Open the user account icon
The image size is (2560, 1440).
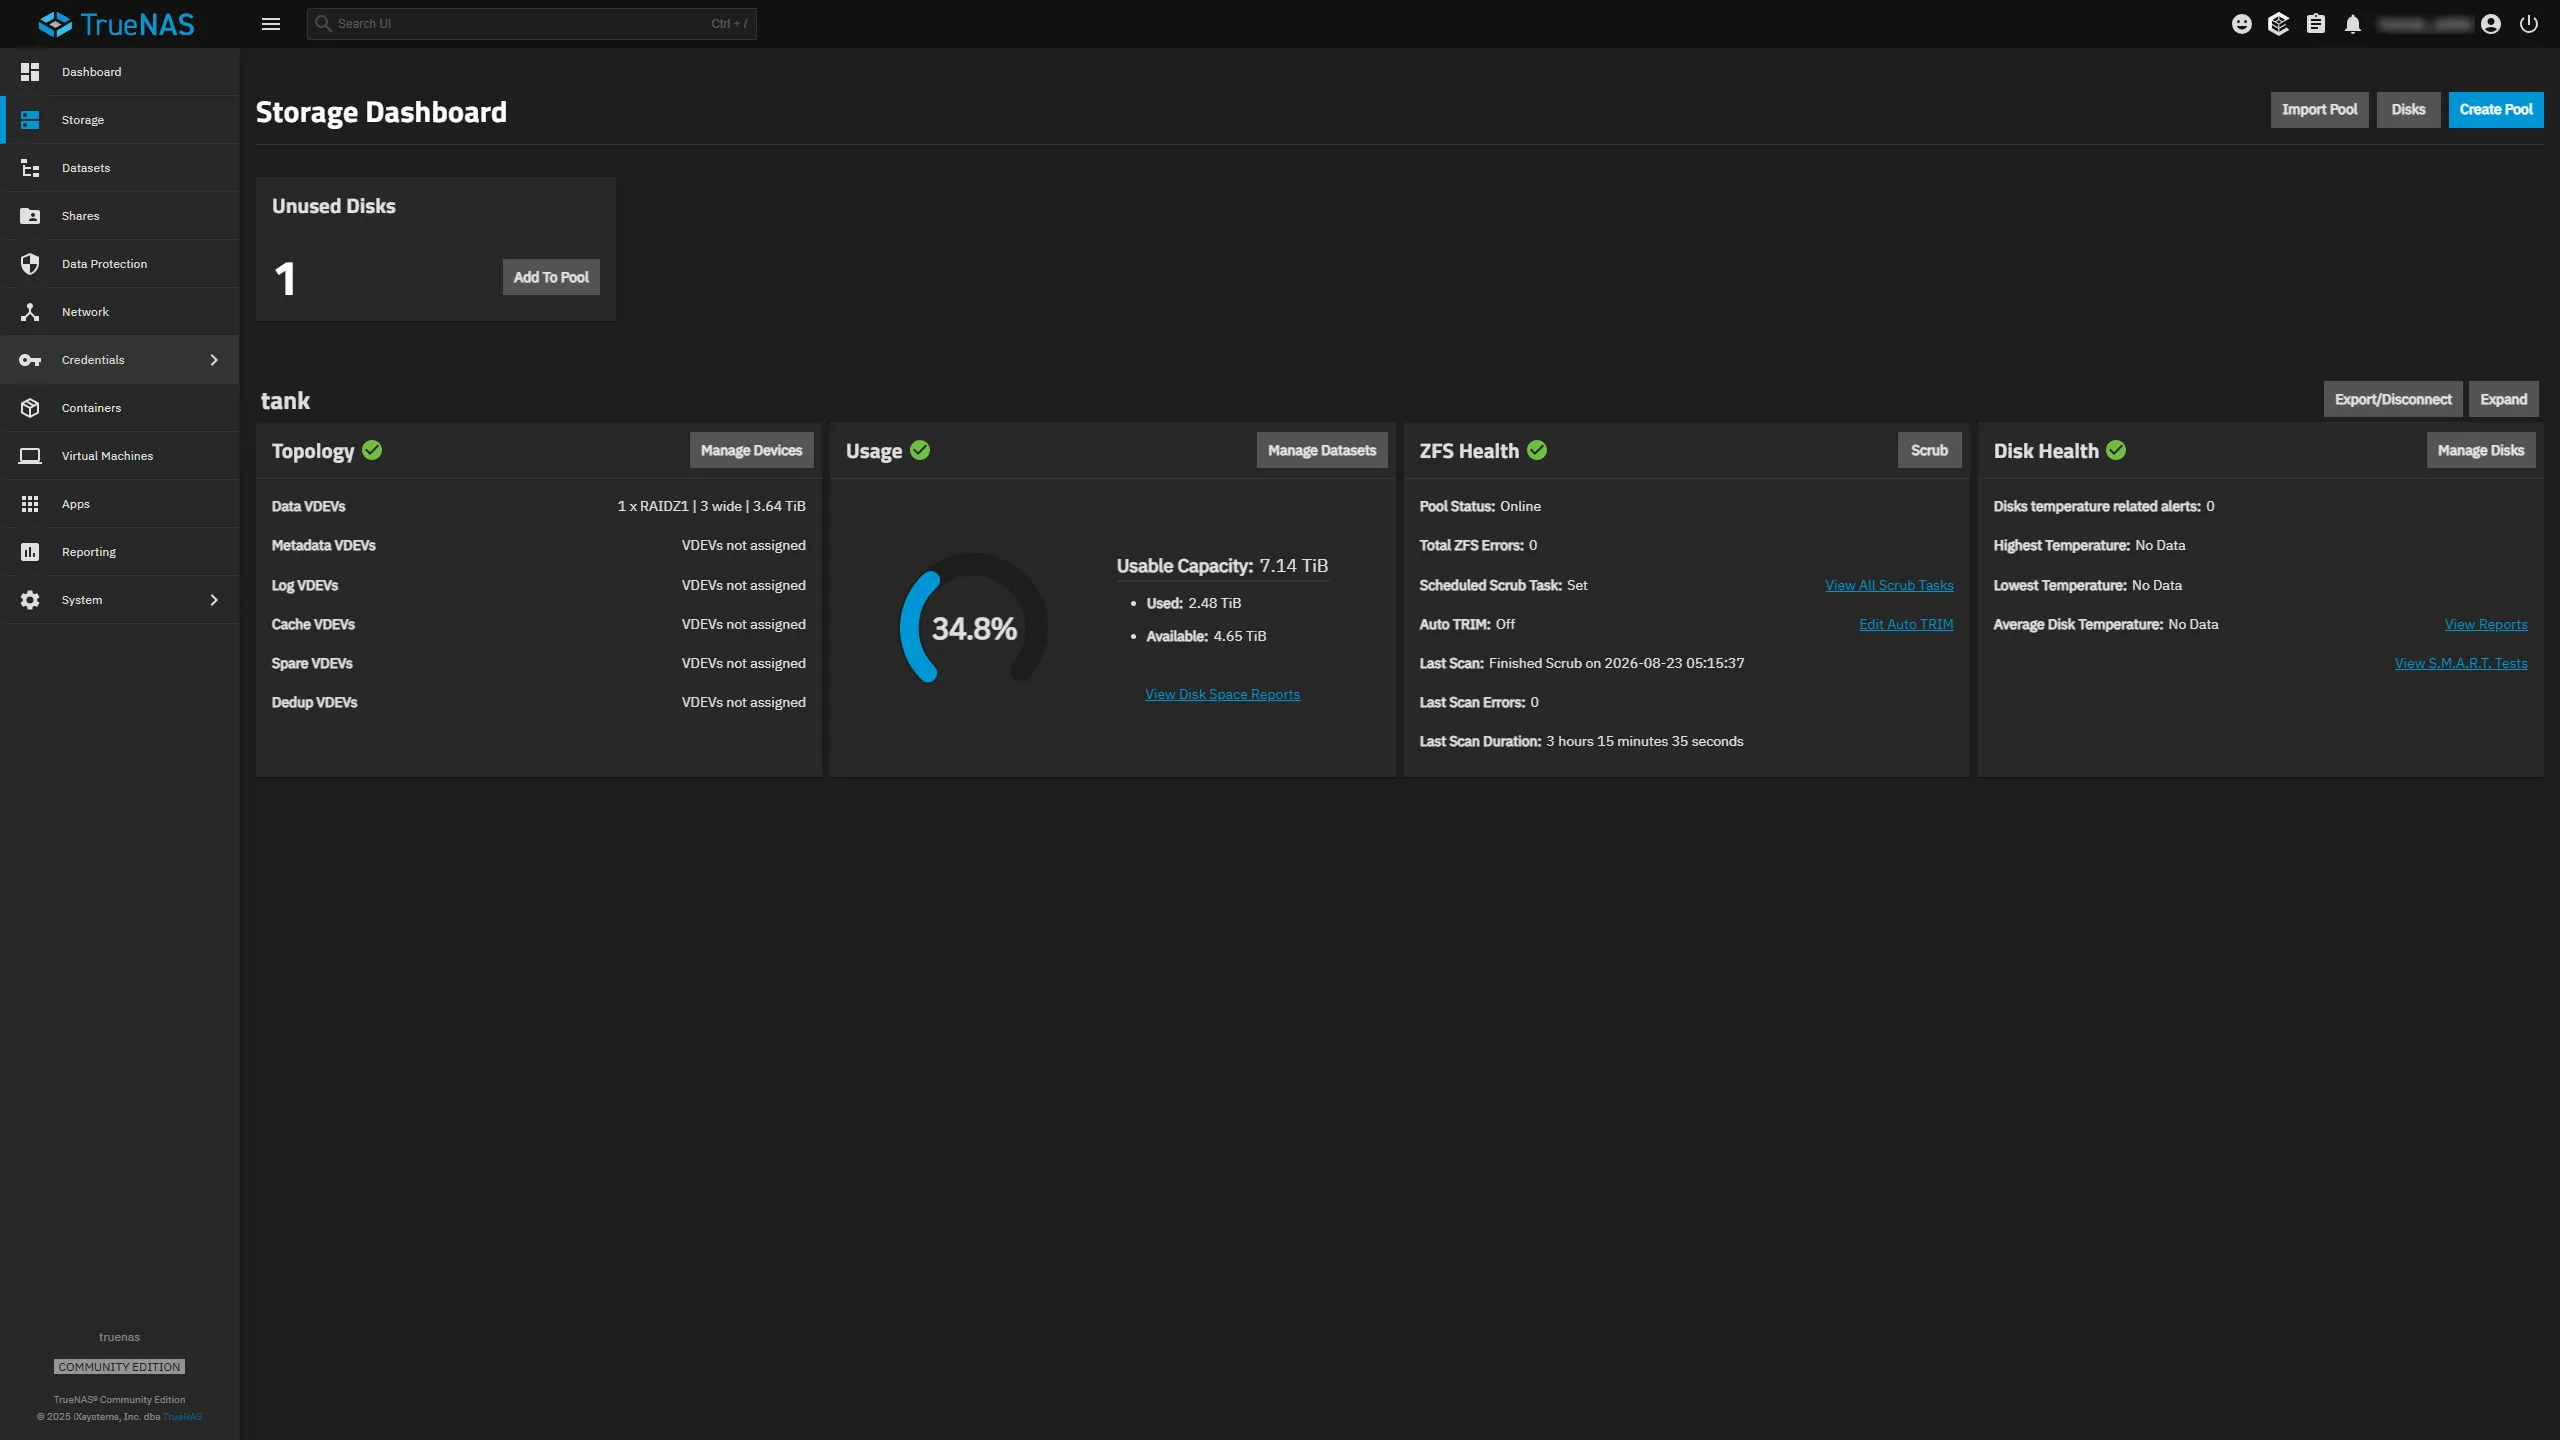(x=2491, y=24)
